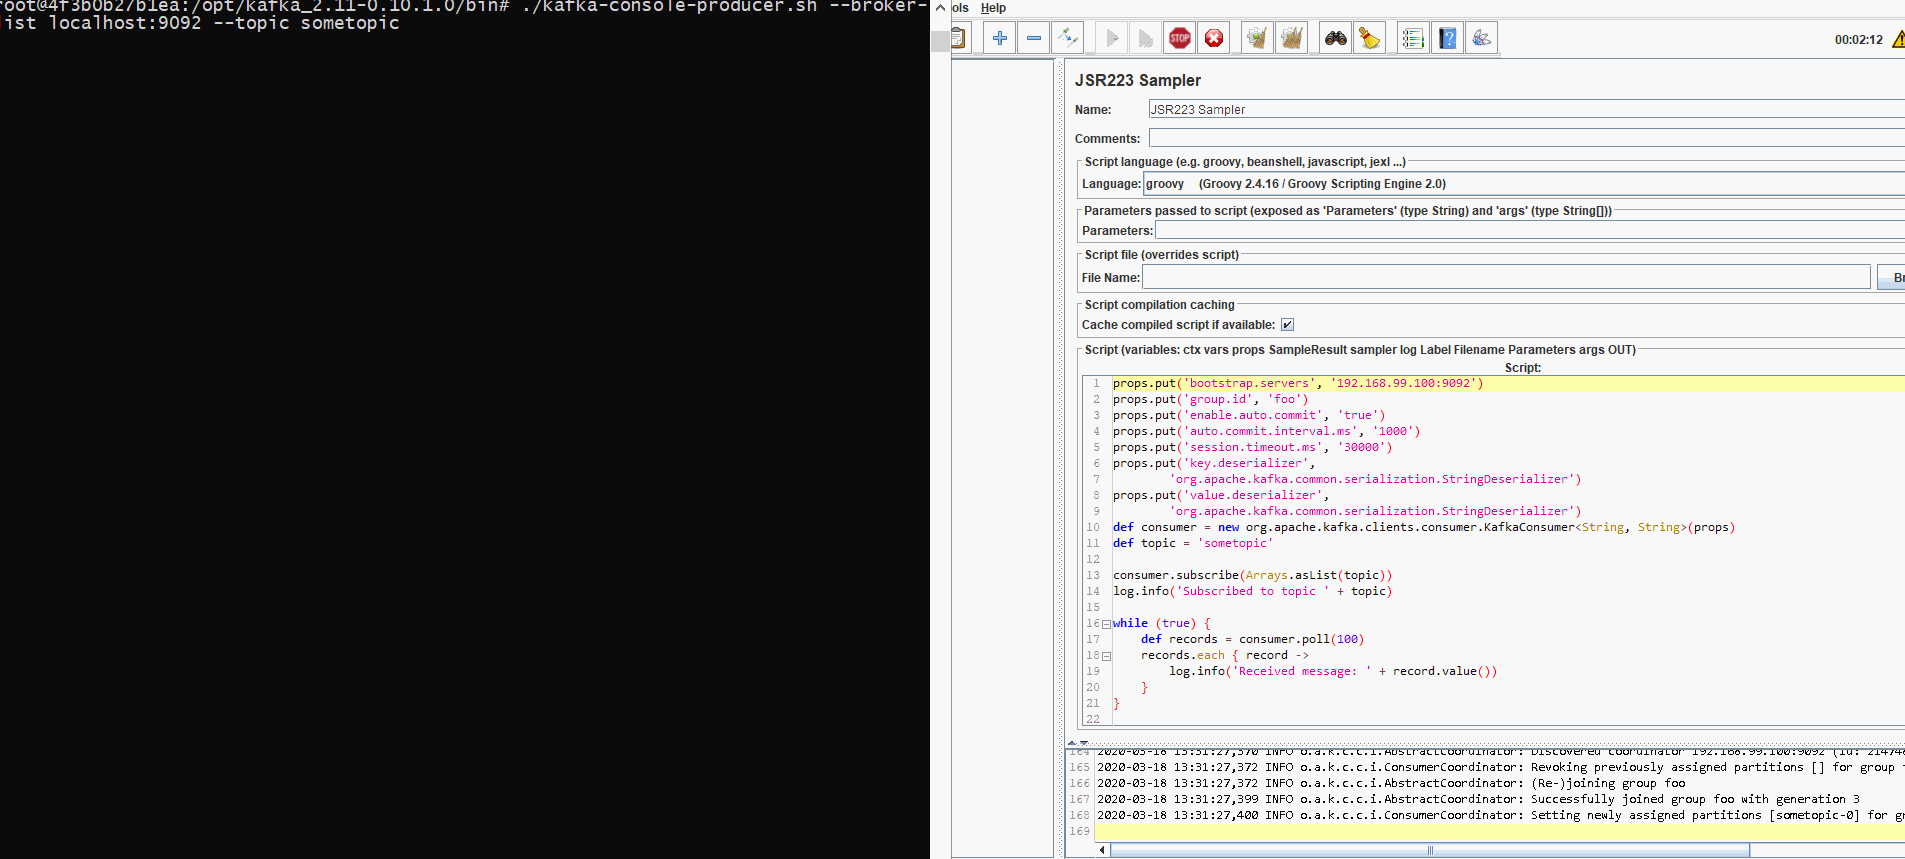Click the consumer.subscribe line
The height and width of the screenshot is (859, 1905).
1252,575
